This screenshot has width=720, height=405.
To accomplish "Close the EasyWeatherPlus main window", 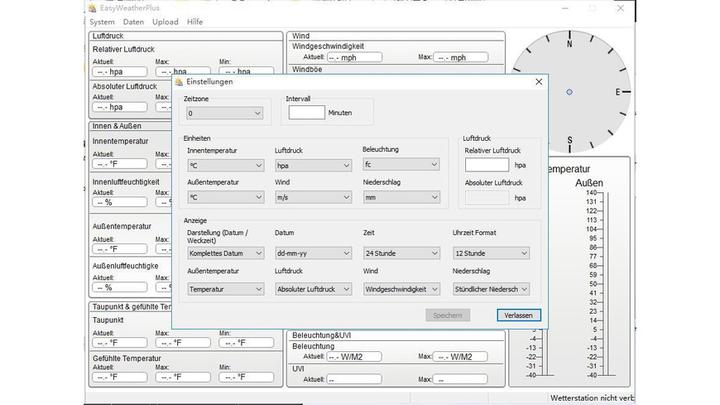I will pyautogui.click(x=620, y=8).
